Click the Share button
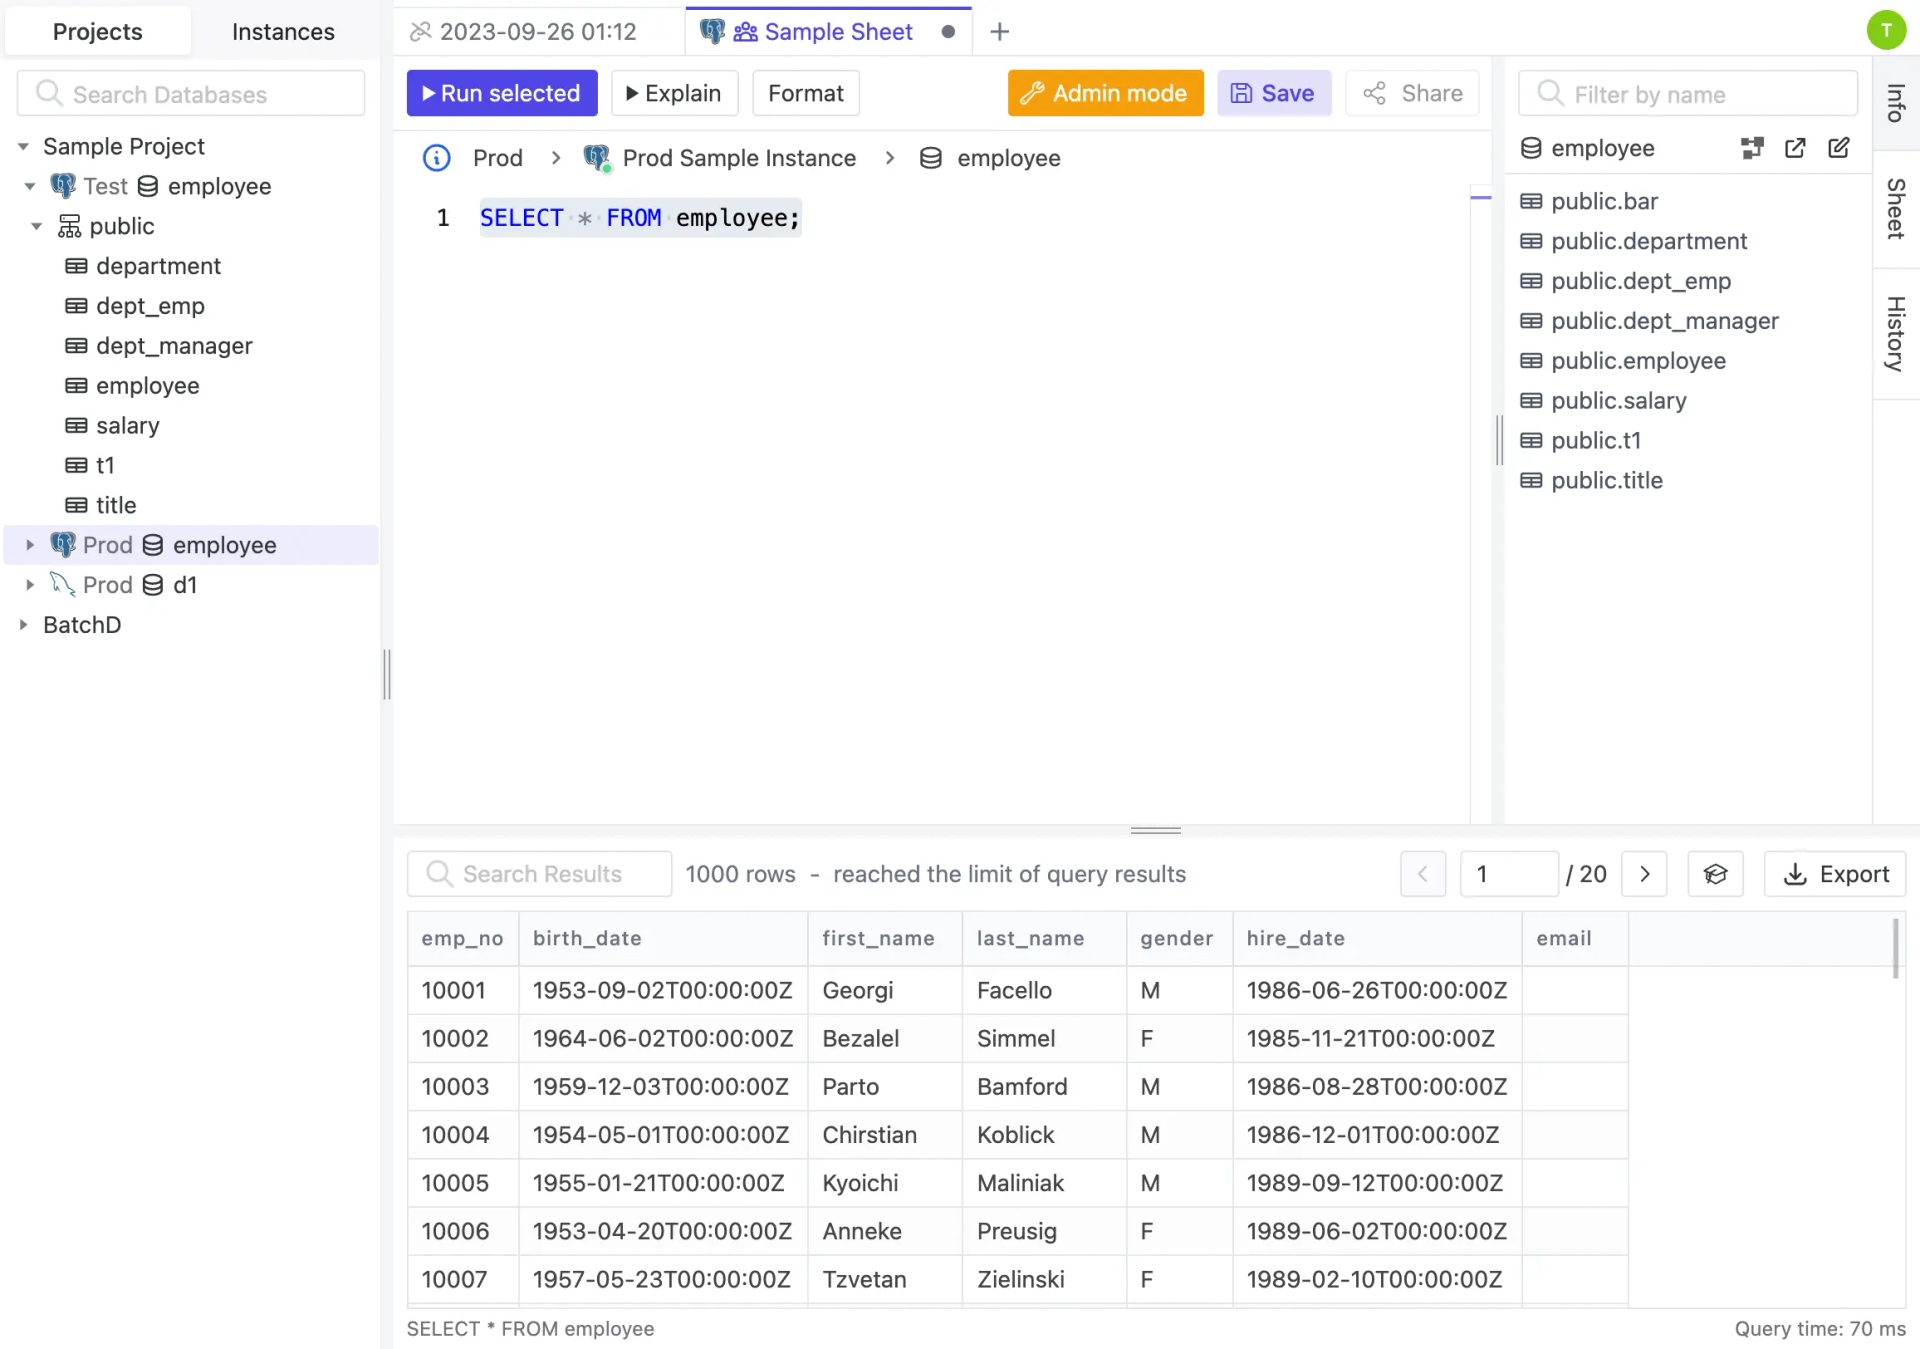Image resolution: width=1920 pixels, height=1349 pixels. click(1412, 93)
